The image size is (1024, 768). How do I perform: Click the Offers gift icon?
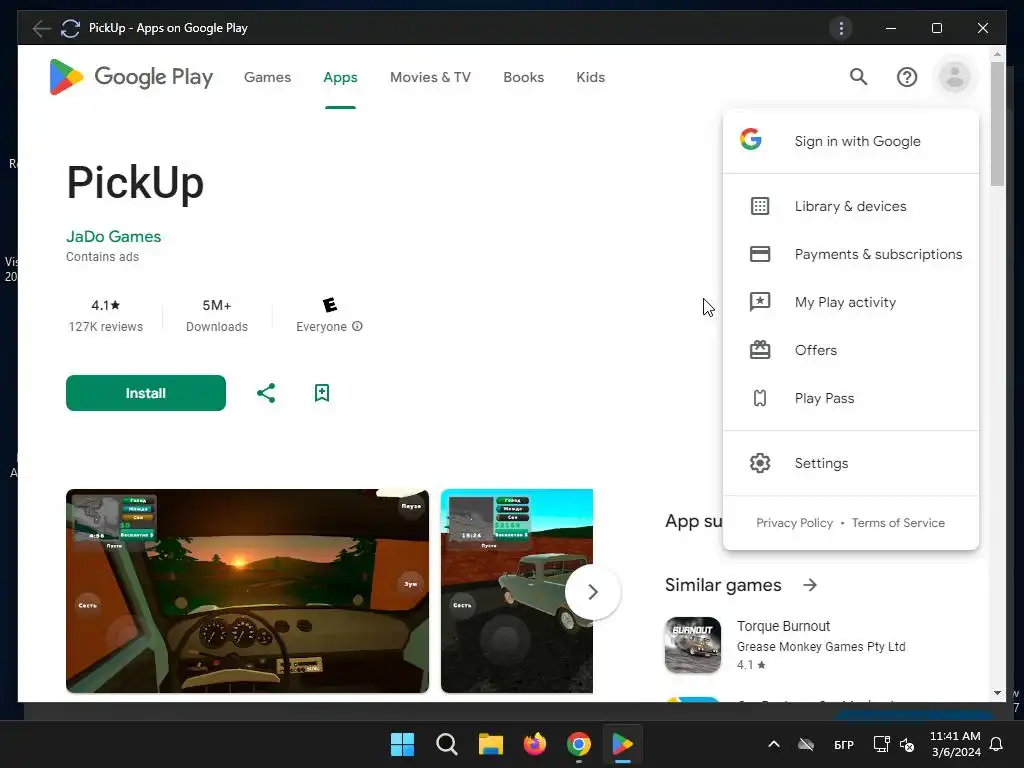pos(760,350)
